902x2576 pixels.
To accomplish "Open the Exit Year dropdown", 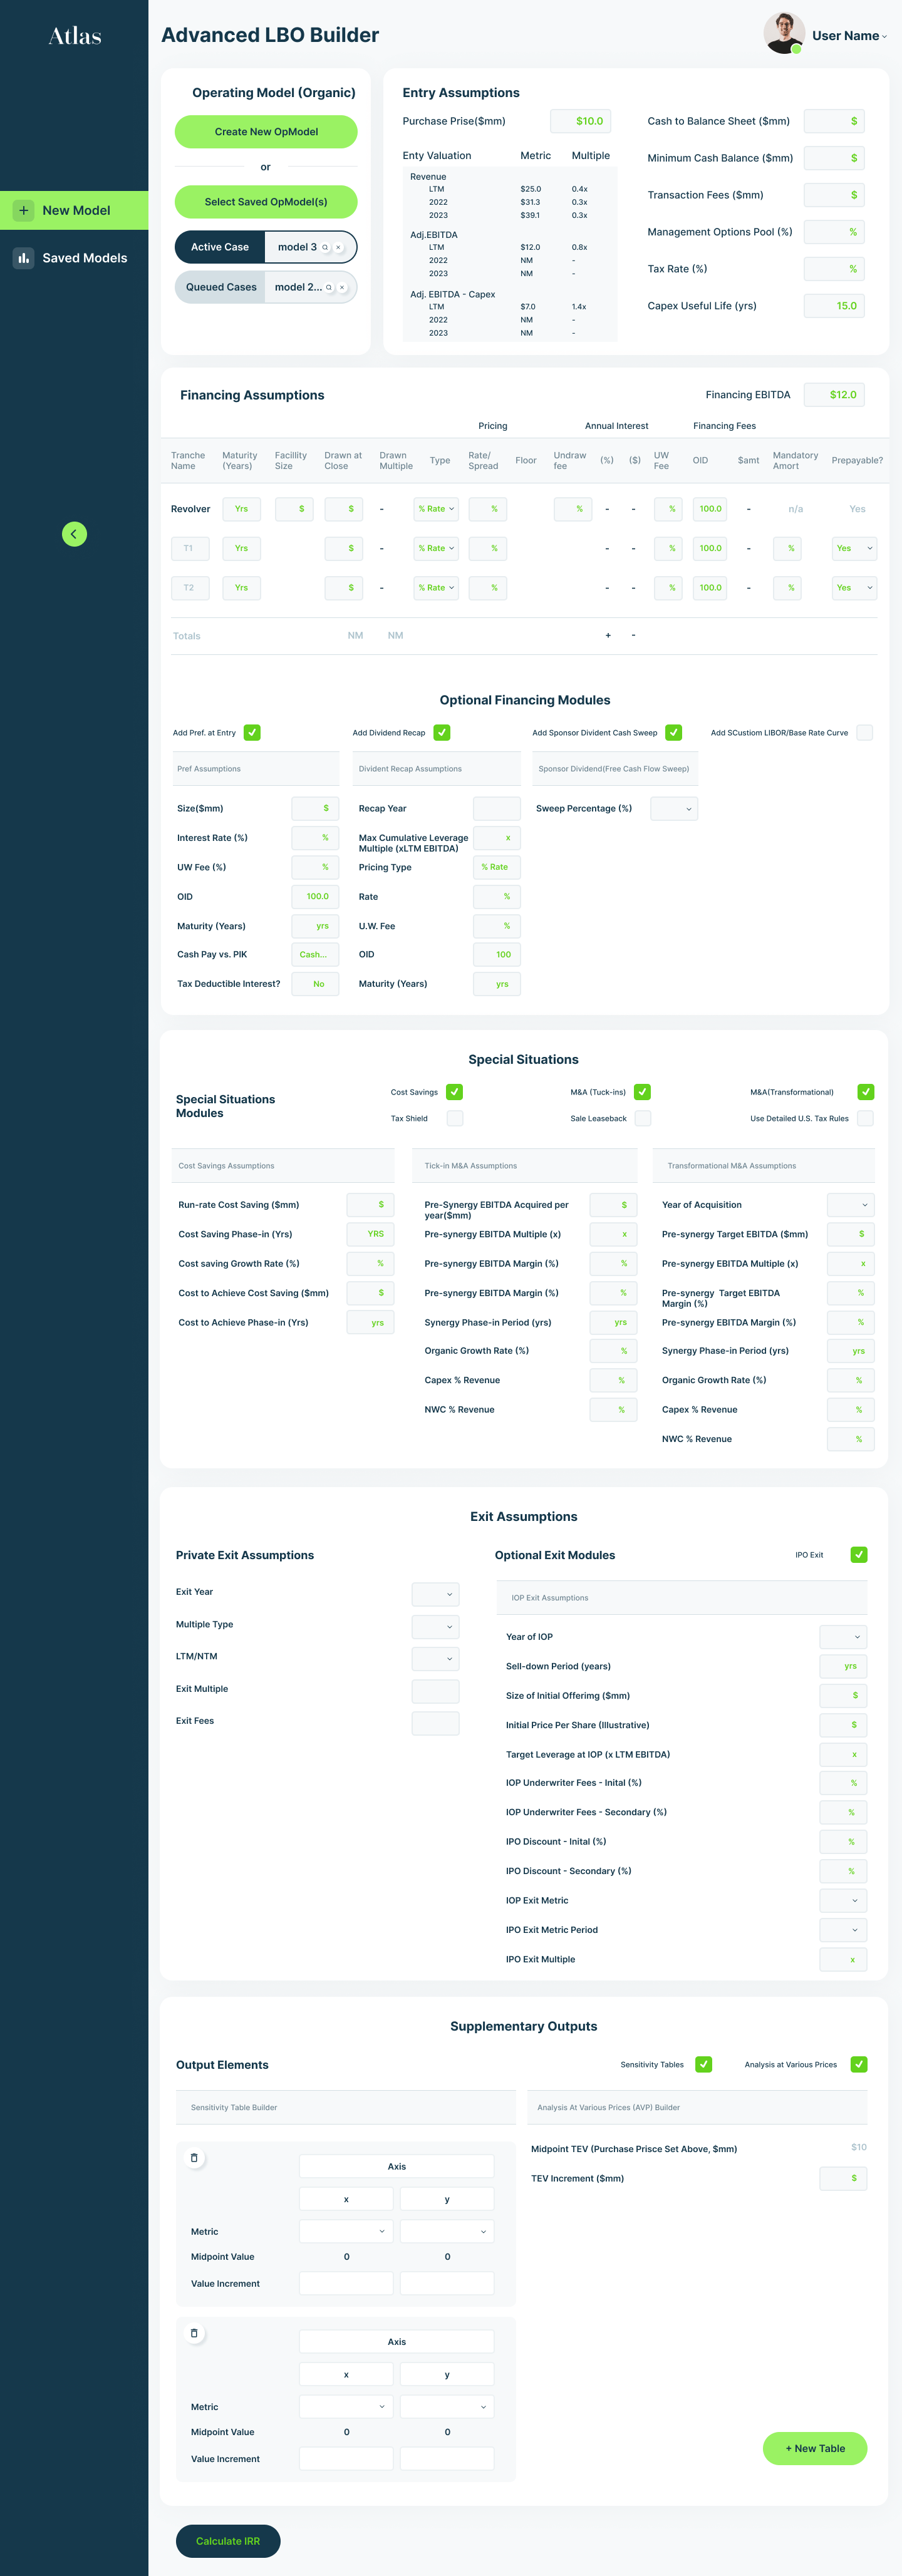I will pyautogui.click(x=436, y=1593).
